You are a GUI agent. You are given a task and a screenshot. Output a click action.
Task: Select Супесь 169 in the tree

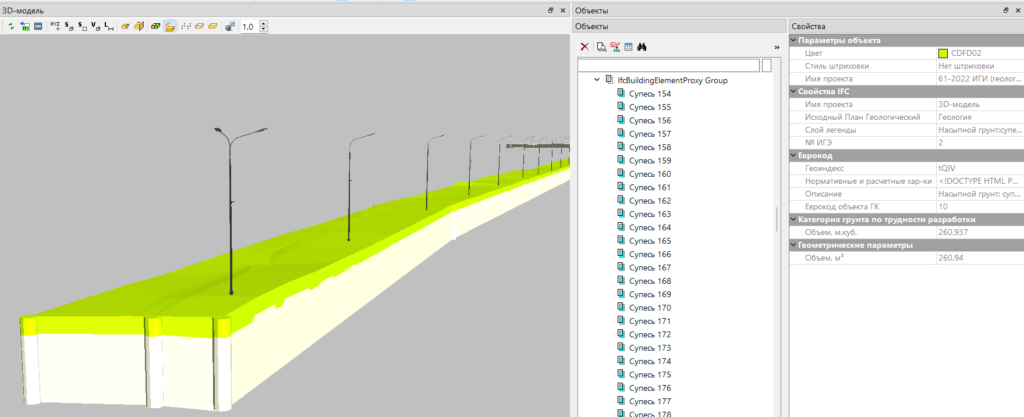pyautogui.click(x=650, y=294)
